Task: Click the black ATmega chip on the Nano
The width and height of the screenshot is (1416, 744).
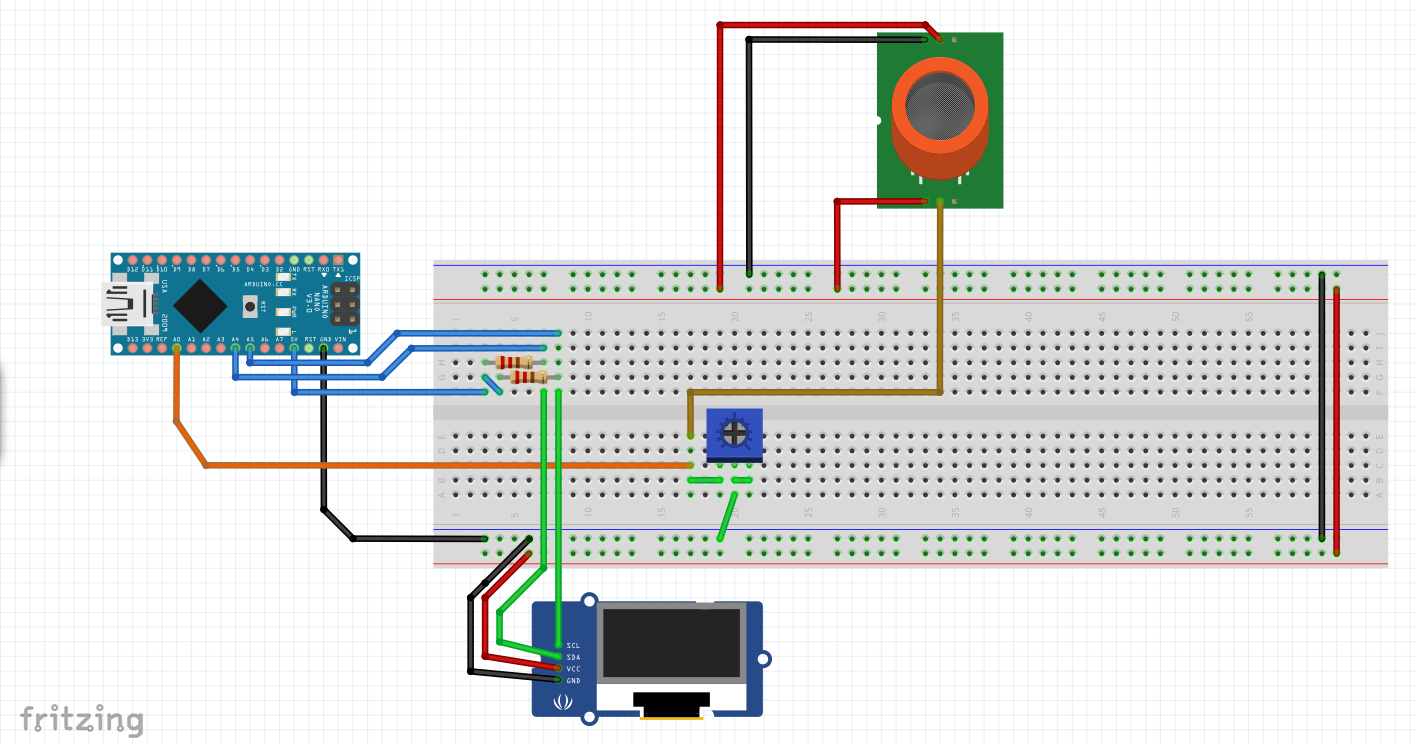Action: (200, 305)
